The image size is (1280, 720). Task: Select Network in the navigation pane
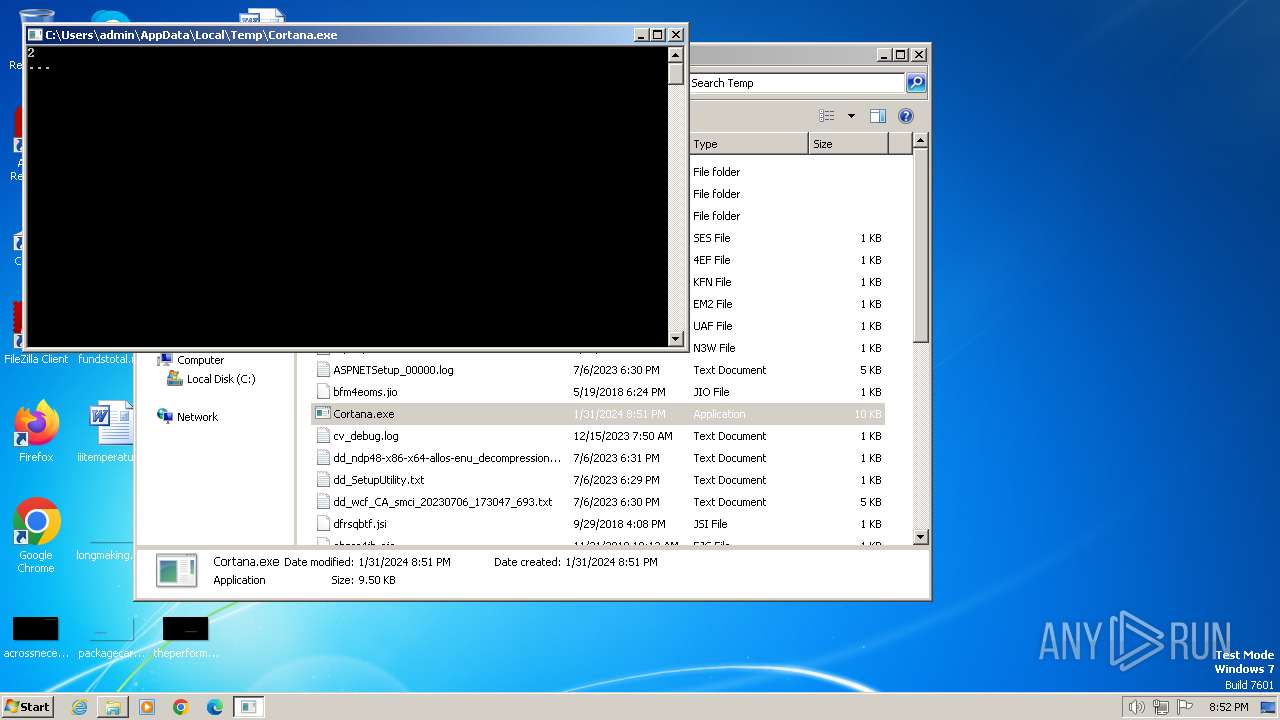[197, 417]
